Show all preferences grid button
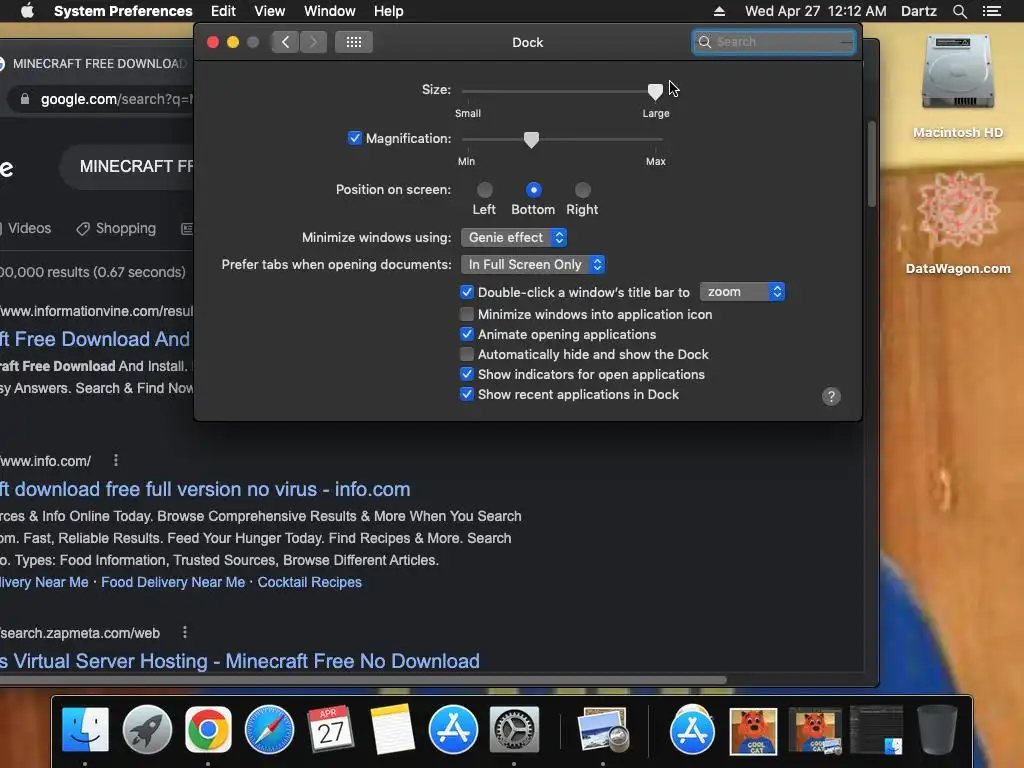 pos(354,42)
